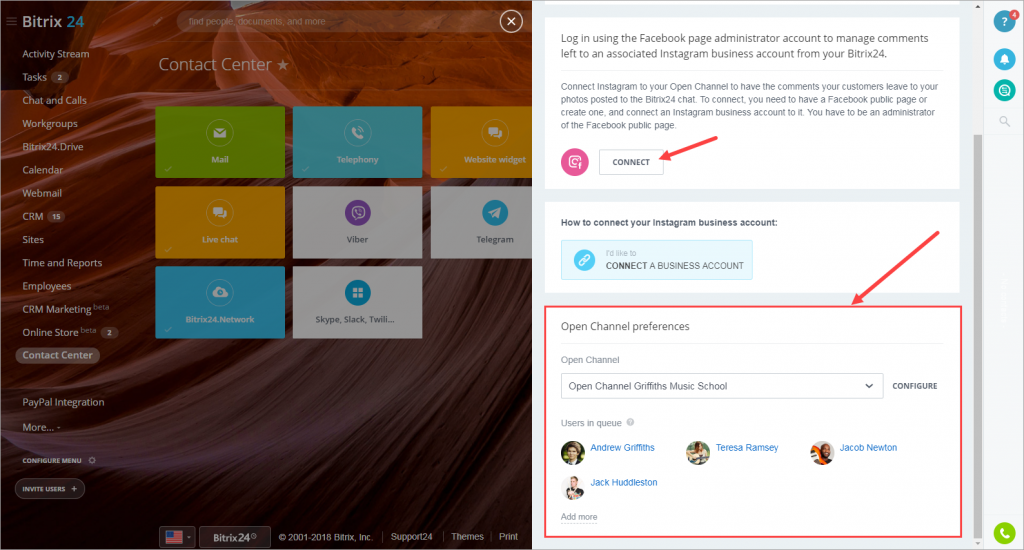Screen dimensions: 1024x550
Task: Click the blue link chain icon
Action: click(584, 260)
